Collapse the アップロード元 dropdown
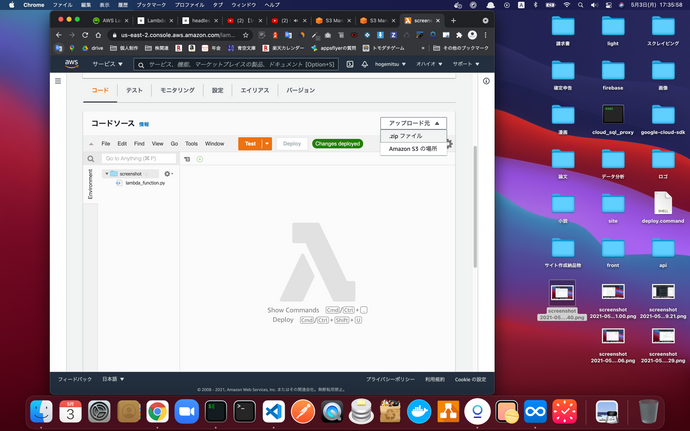The image size is (690, 431). click(413, 122)
